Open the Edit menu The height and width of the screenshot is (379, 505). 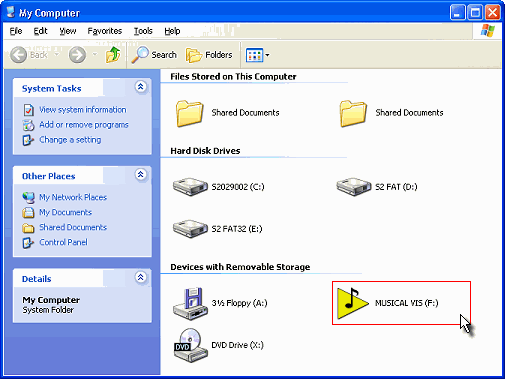[40, 31]
